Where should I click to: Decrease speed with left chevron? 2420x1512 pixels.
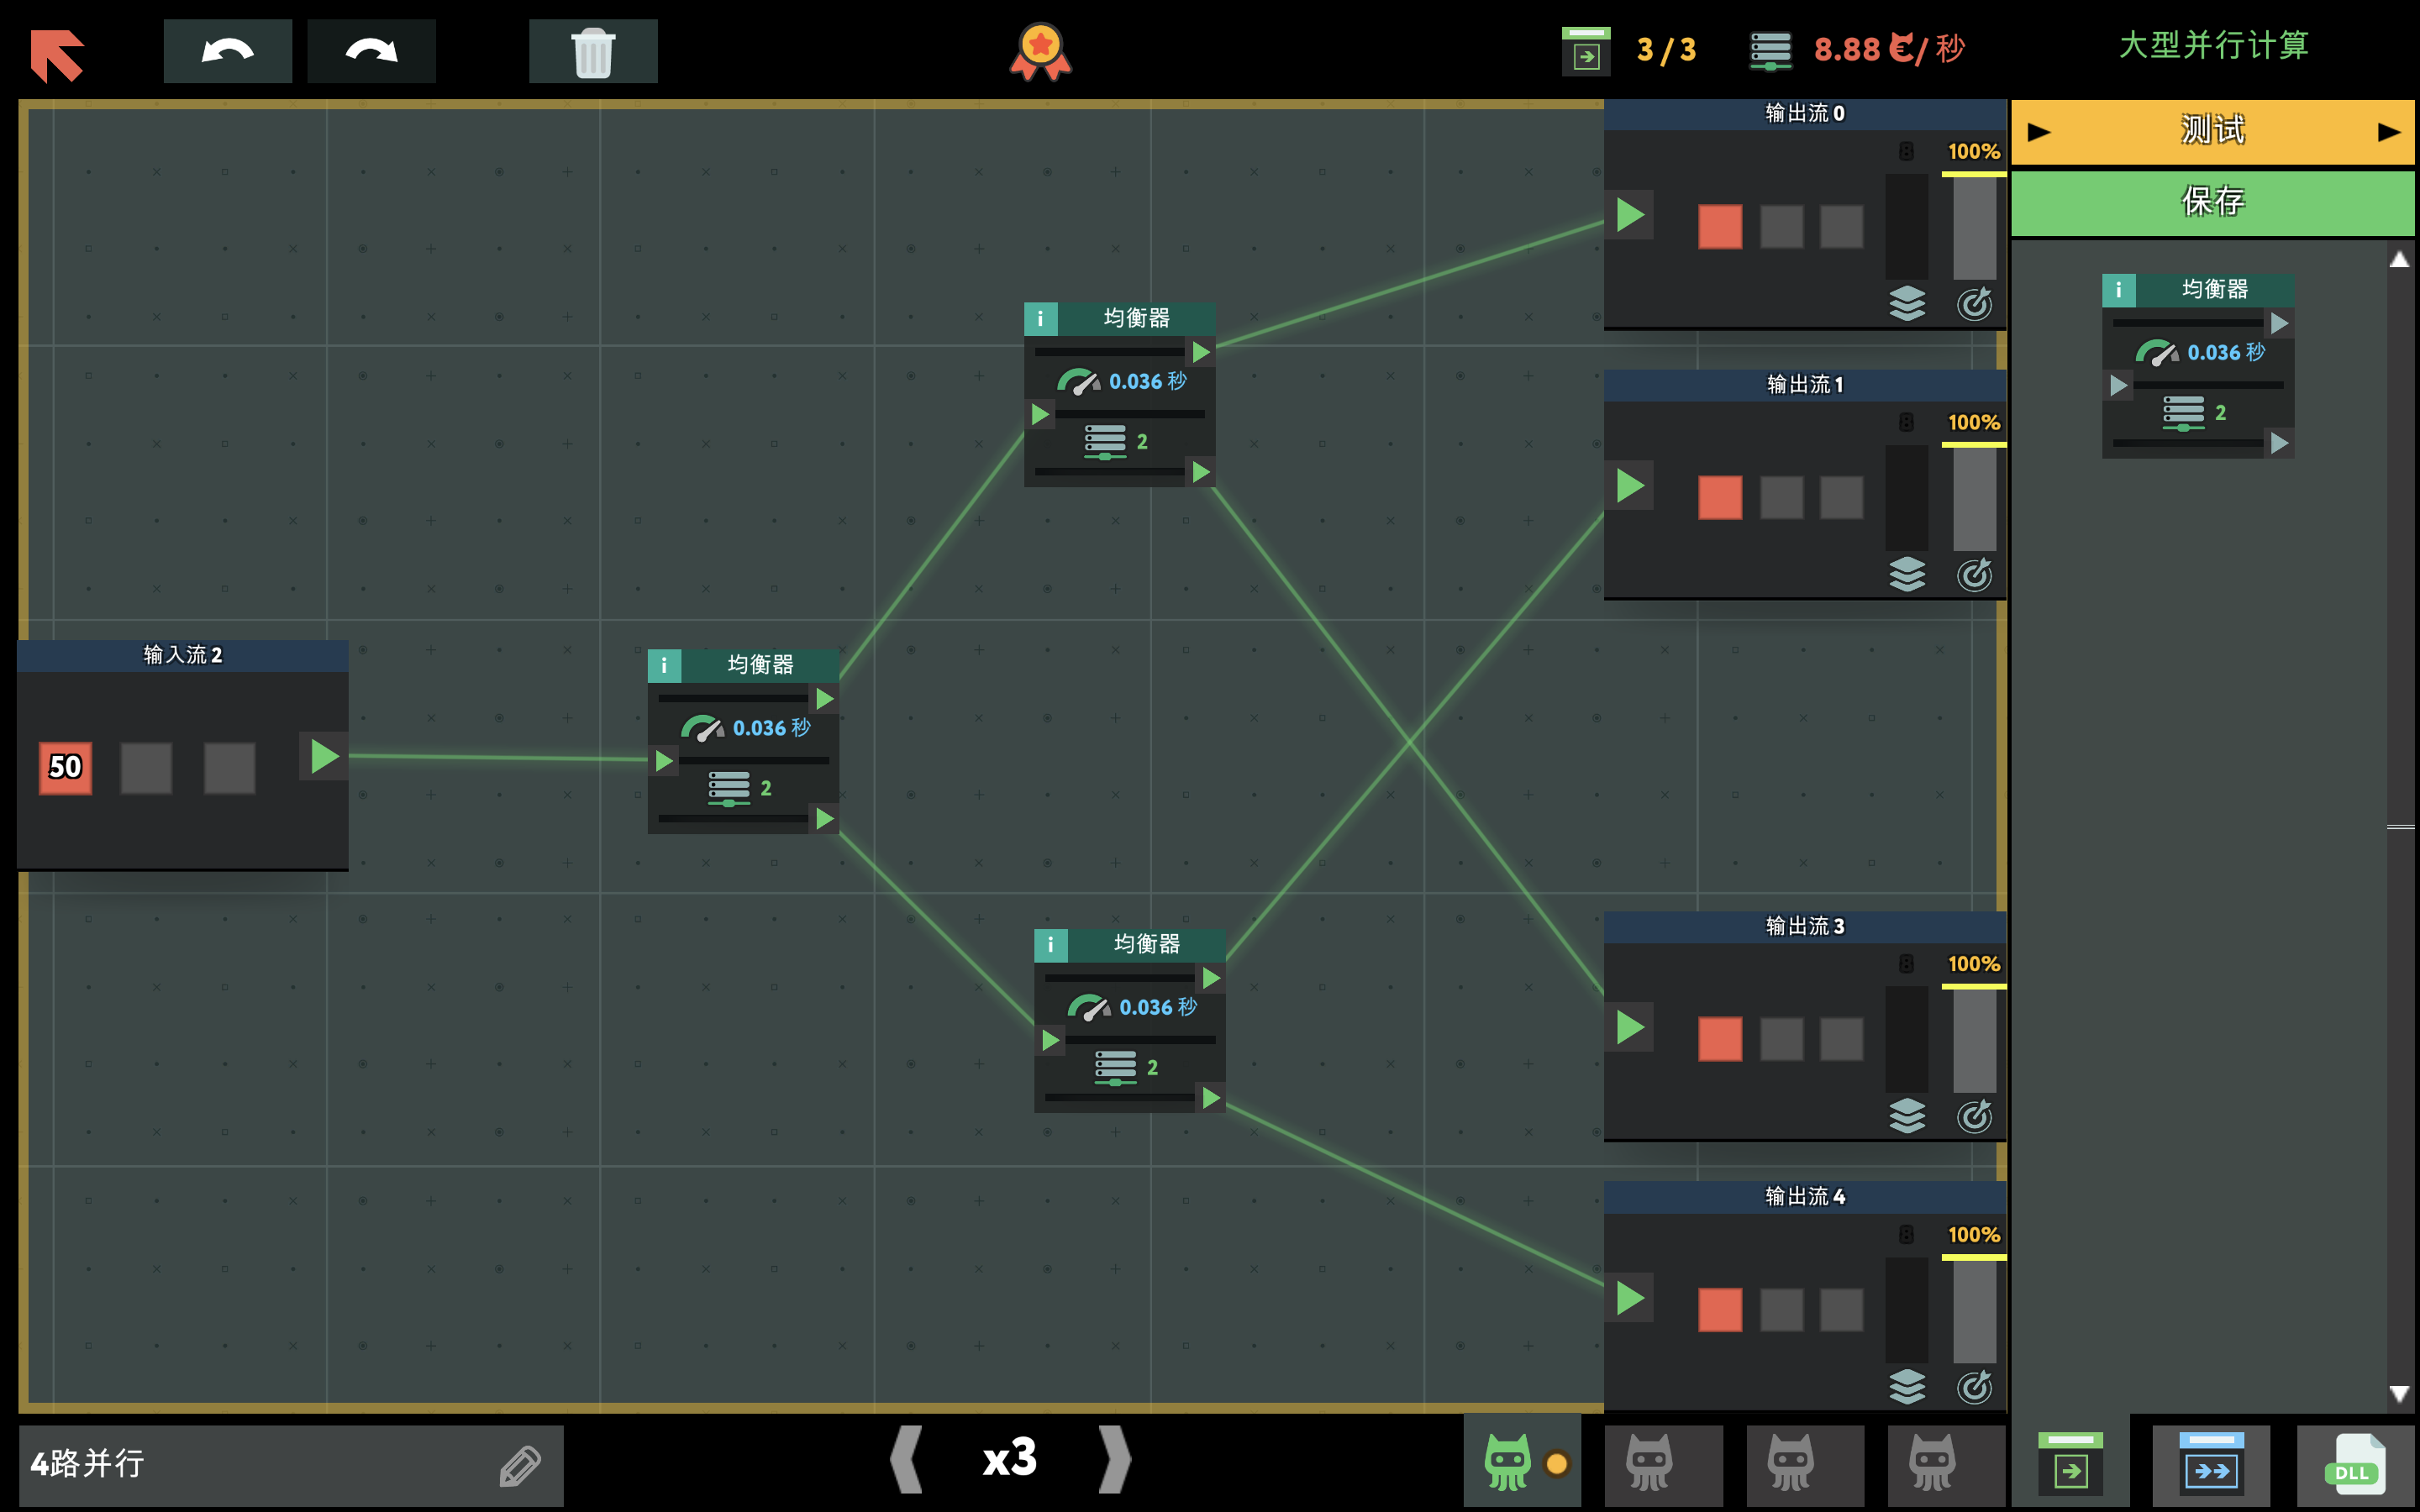pyautogui.click(x=907, y=1459)
